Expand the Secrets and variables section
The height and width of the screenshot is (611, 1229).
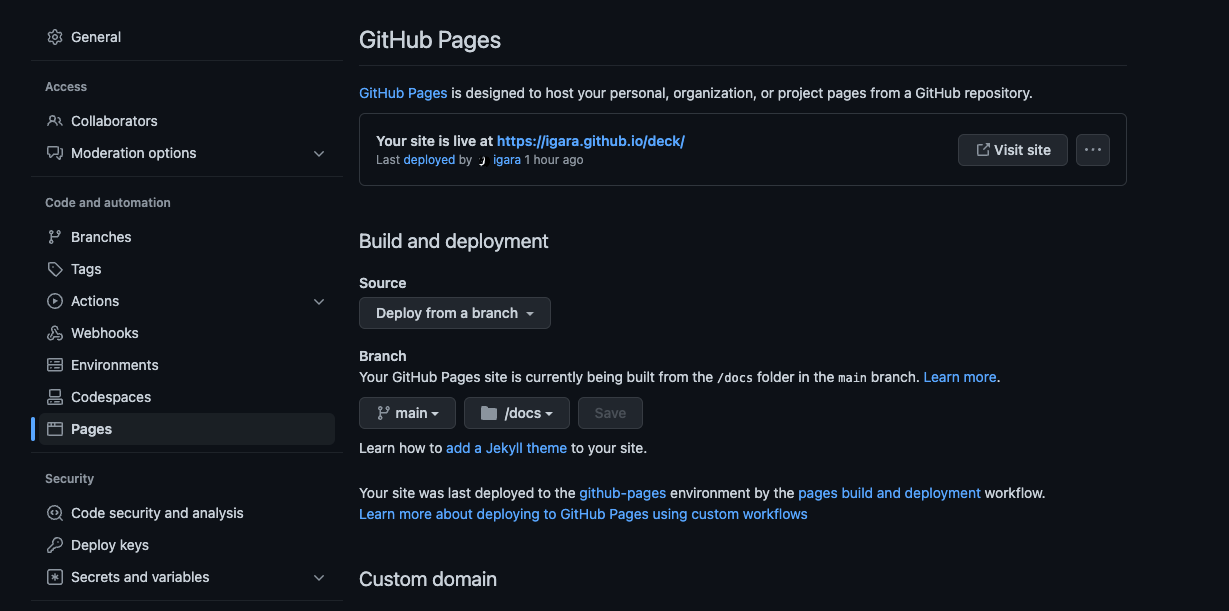(x=318, y=577)
